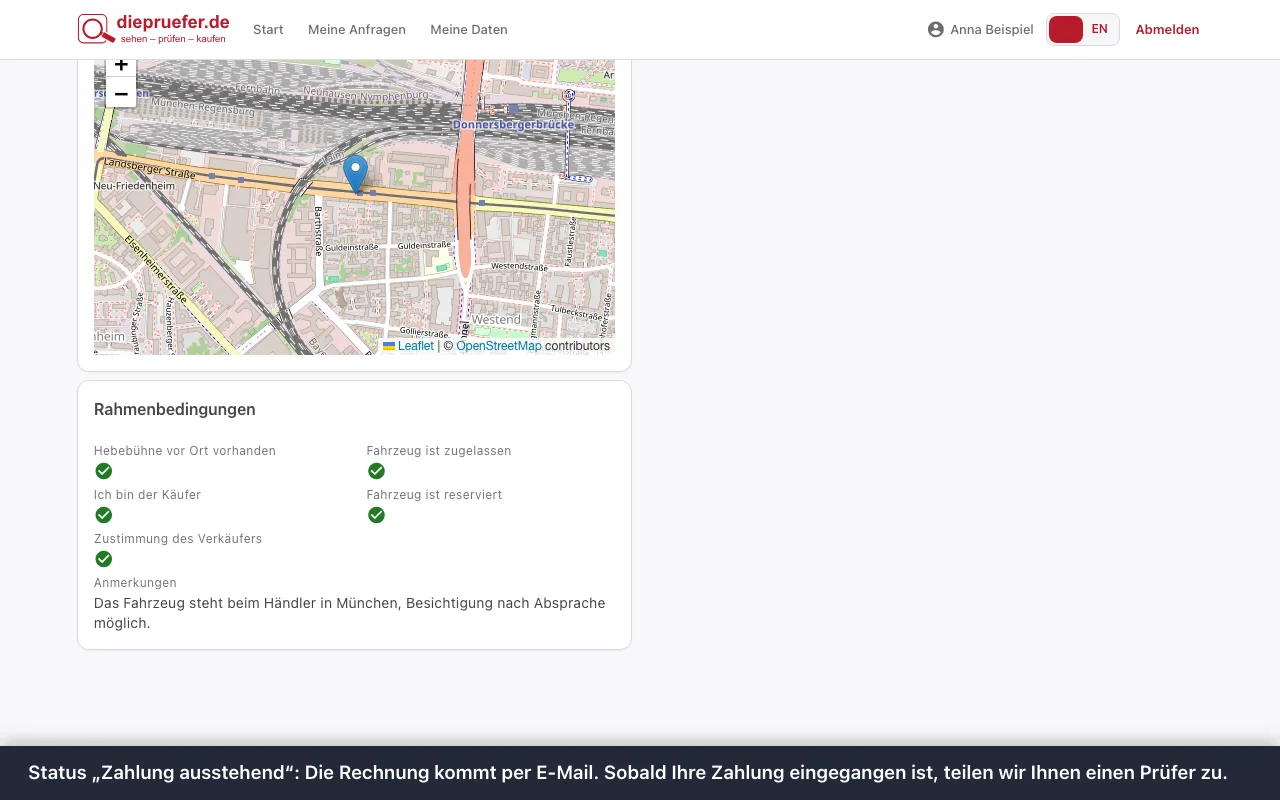Go to Meine Anfragen

357,30
